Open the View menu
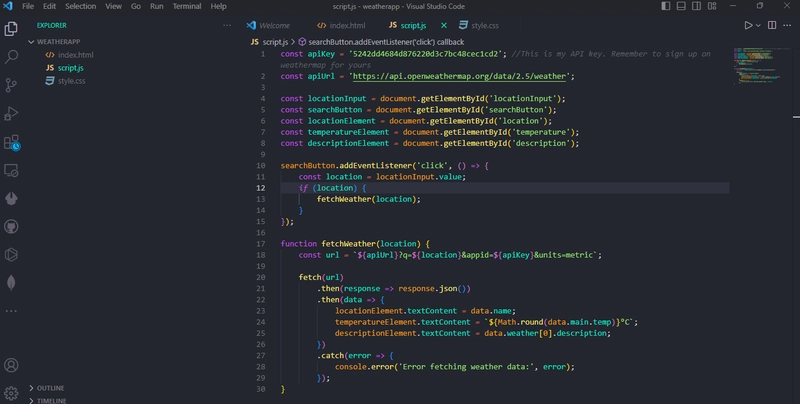 (x=113, y=6)
